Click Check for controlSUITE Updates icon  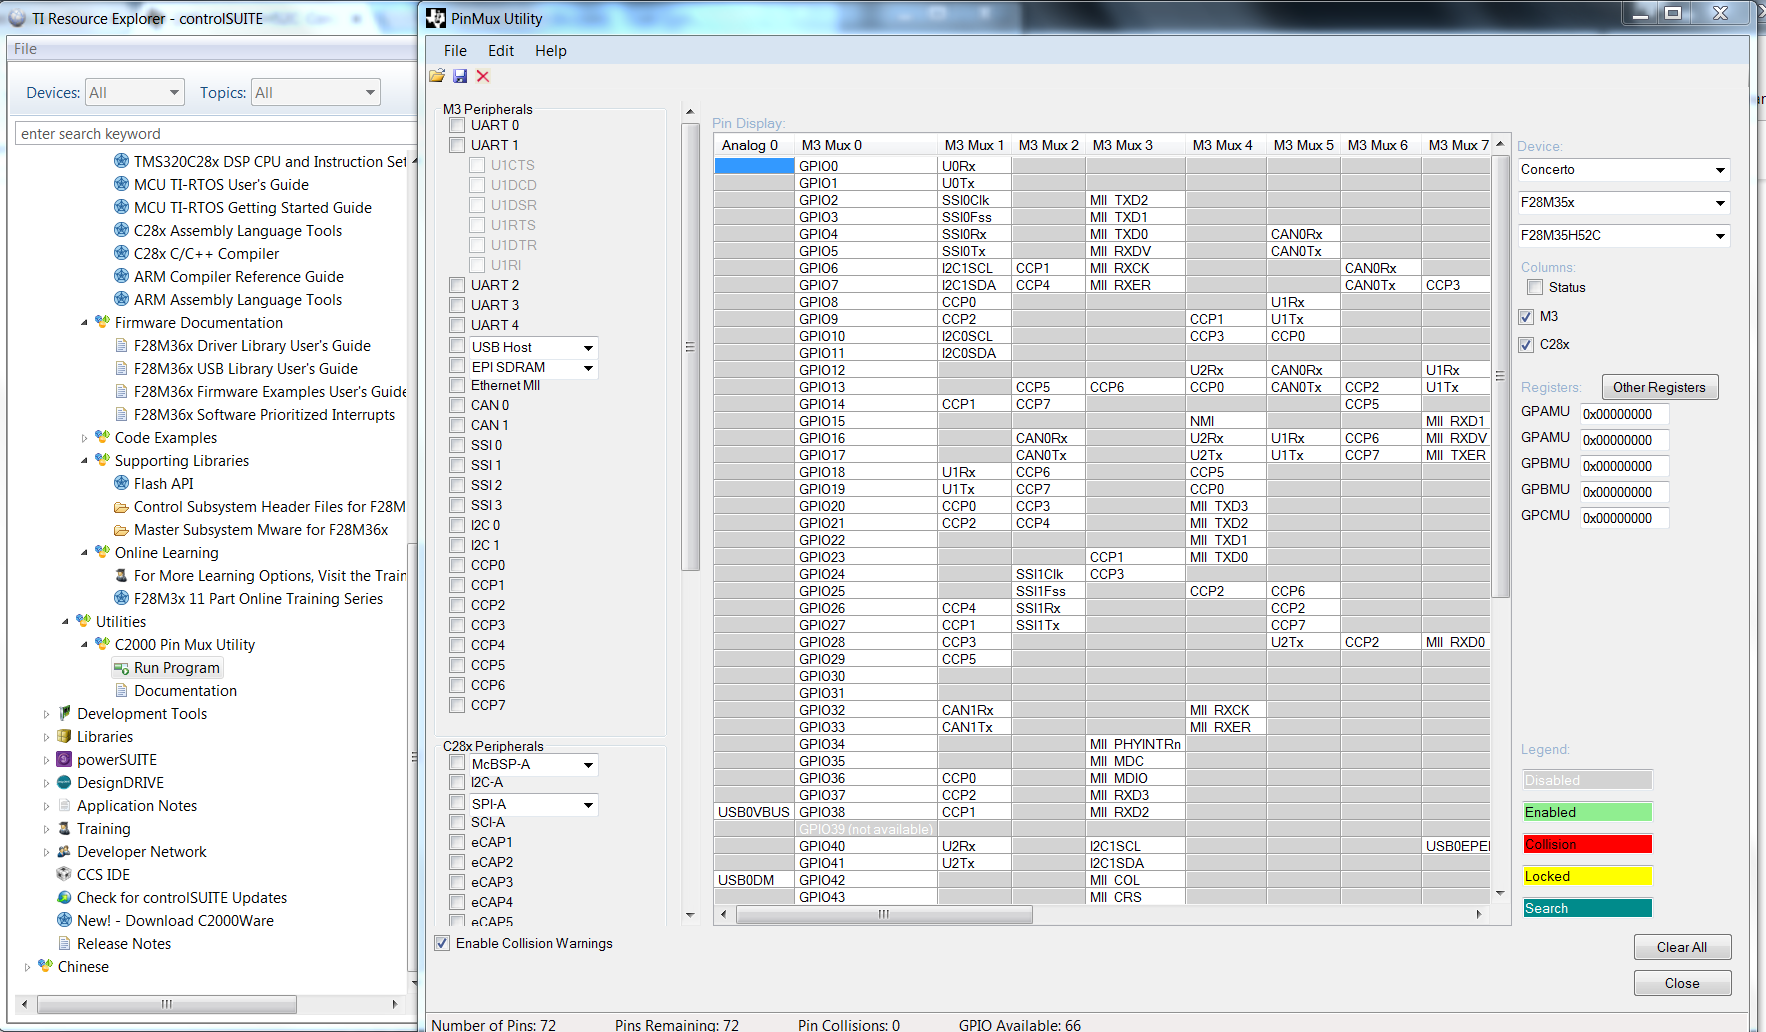(63, 897)
